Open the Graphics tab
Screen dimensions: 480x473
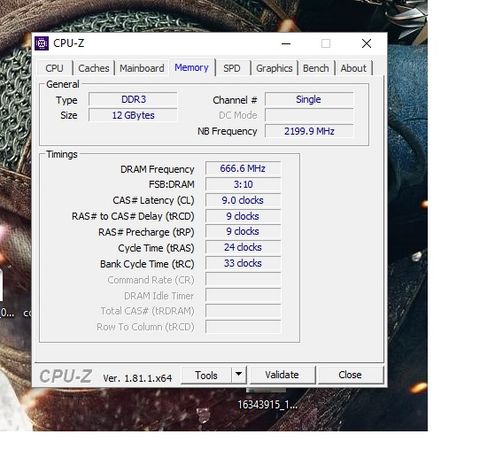tap(274, 68)
